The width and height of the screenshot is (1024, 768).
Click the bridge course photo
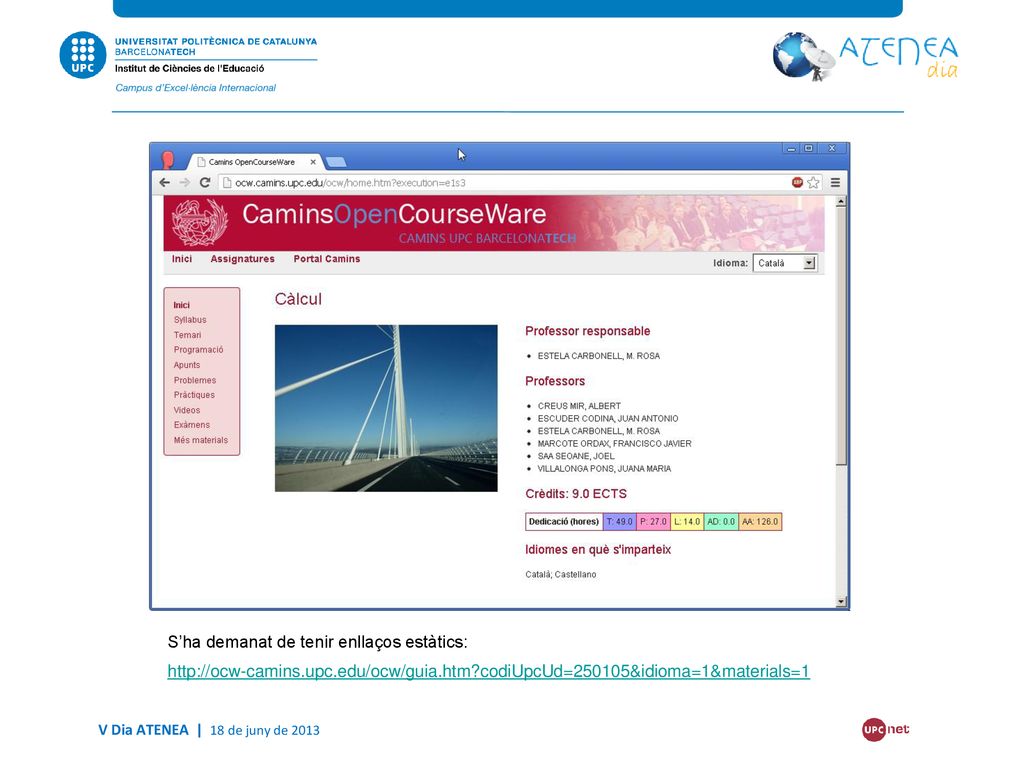tap(386, 408)
